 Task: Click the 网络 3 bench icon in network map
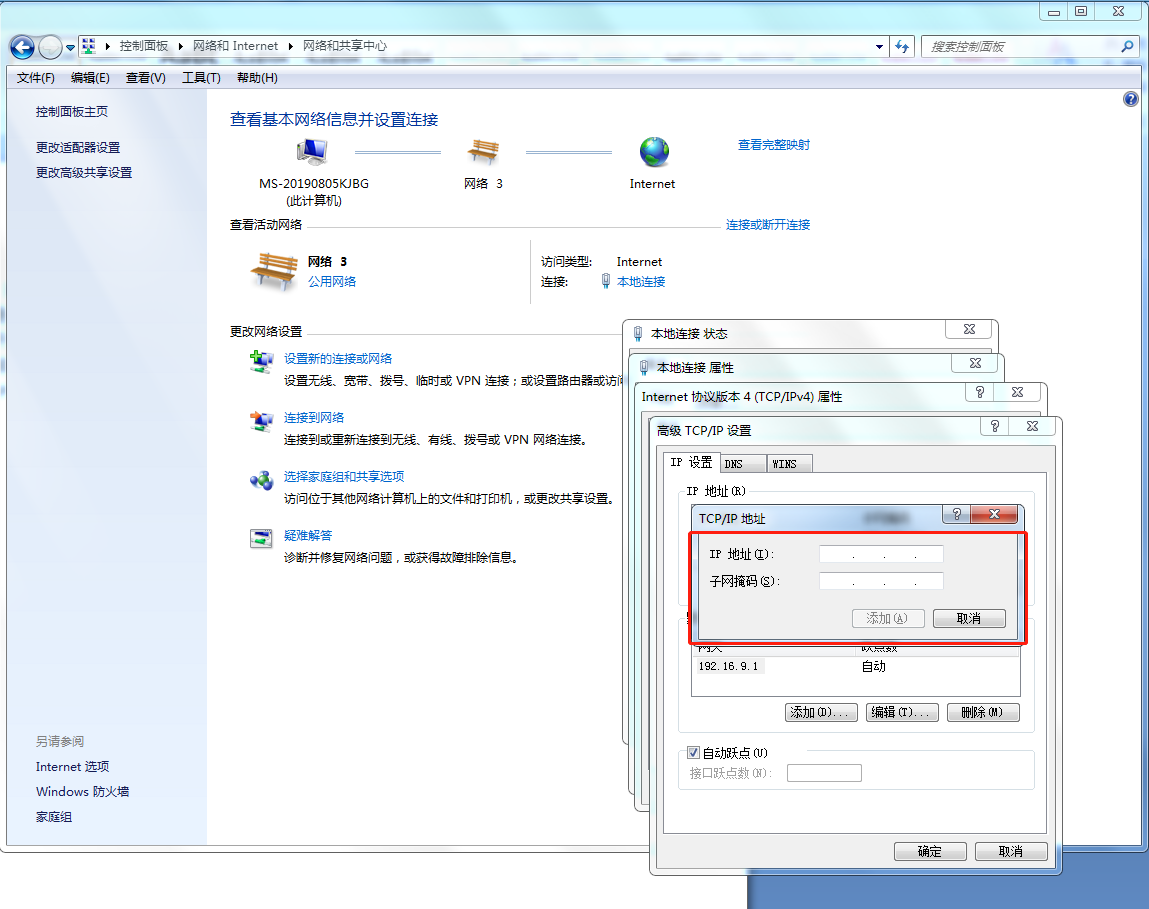coord(483,152)
